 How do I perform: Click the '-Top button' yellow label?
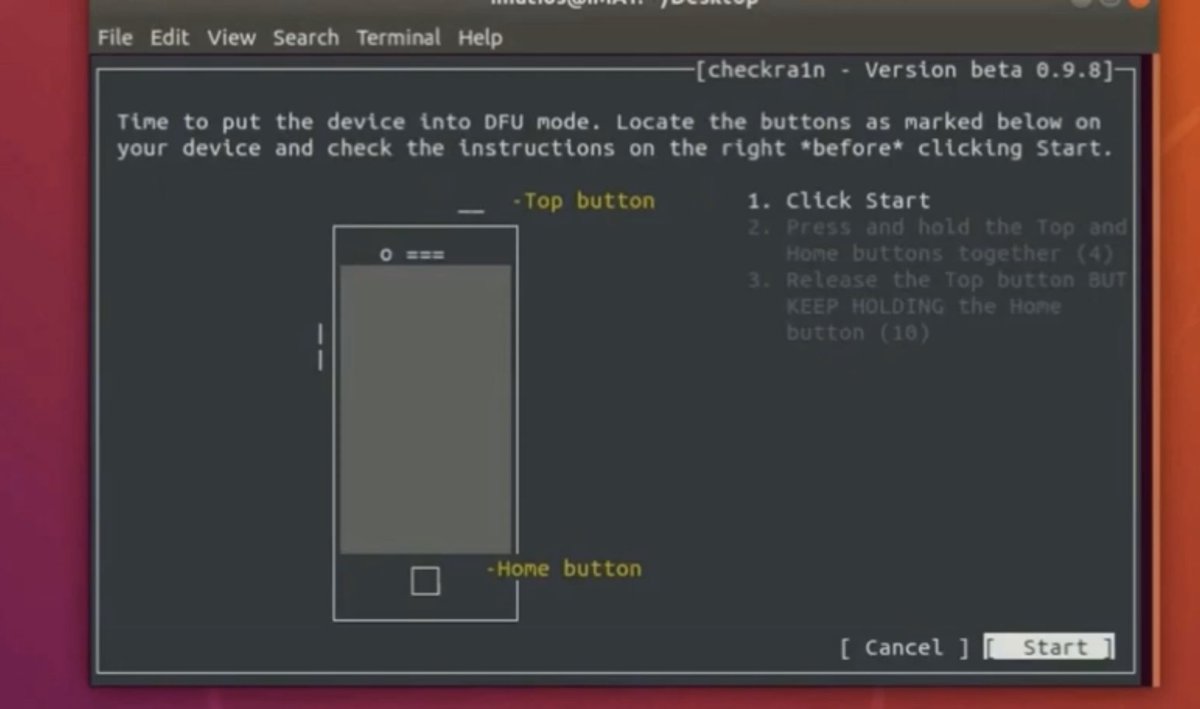(583, 201)
